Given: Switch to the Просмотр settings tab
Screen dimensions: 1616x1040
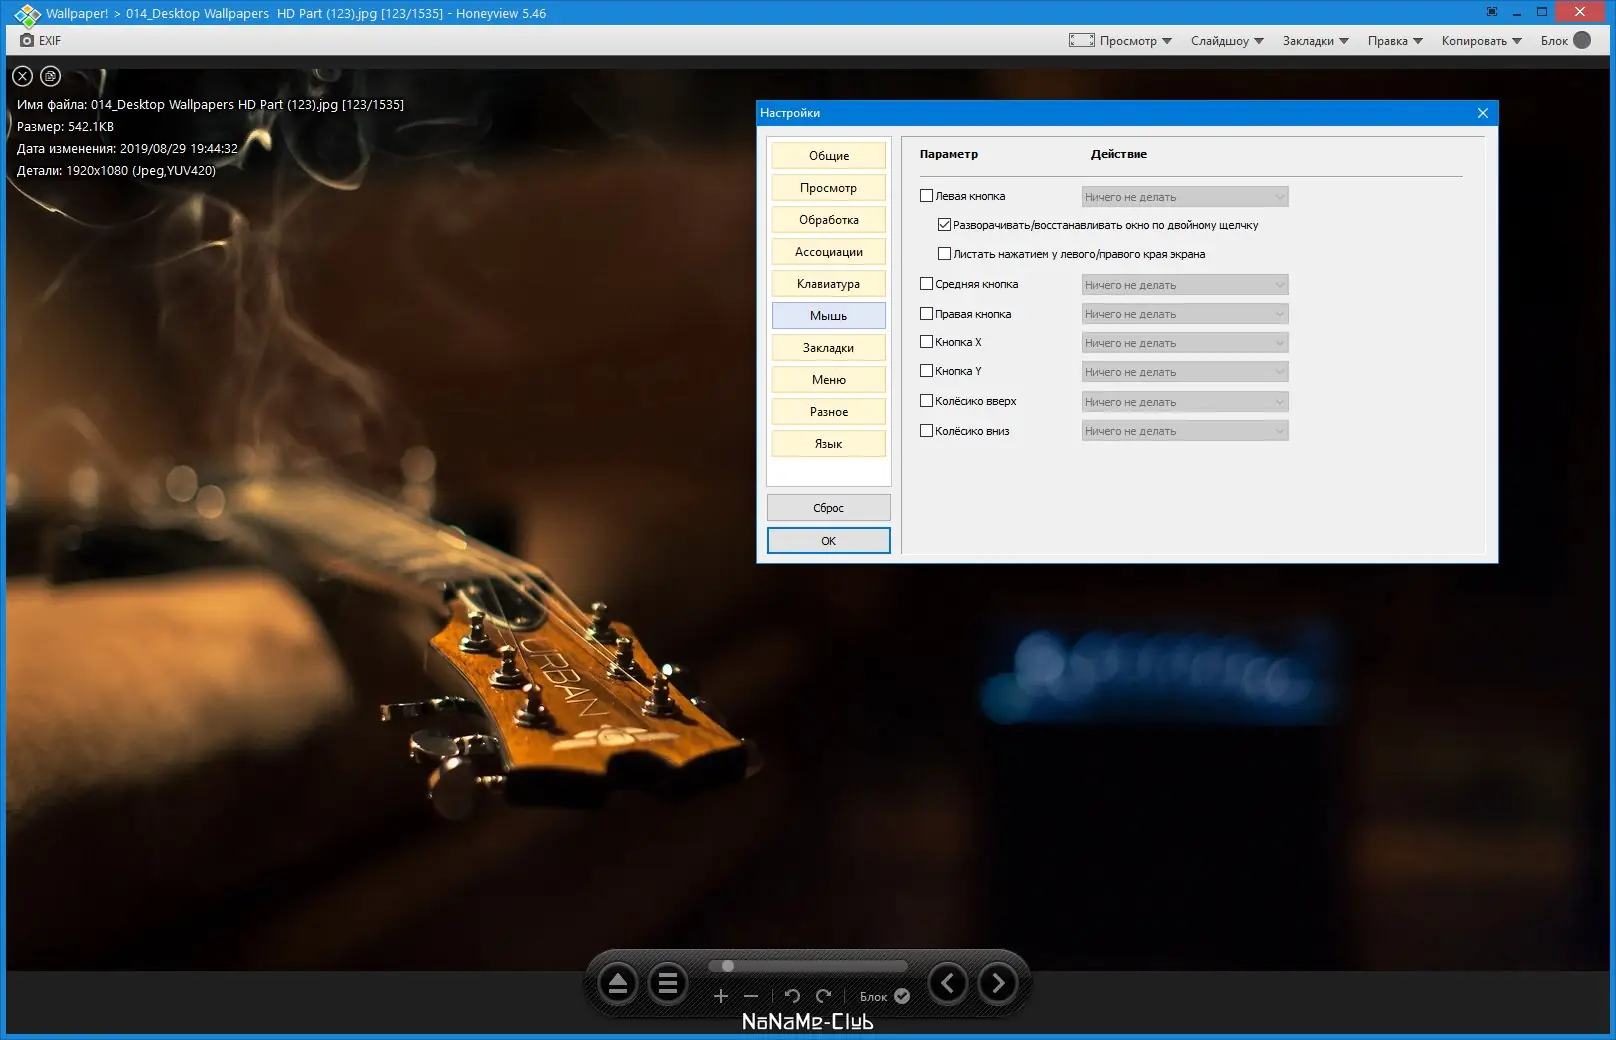Looking at the screenshot, I should pyautogui.click(x=829, y=188).
